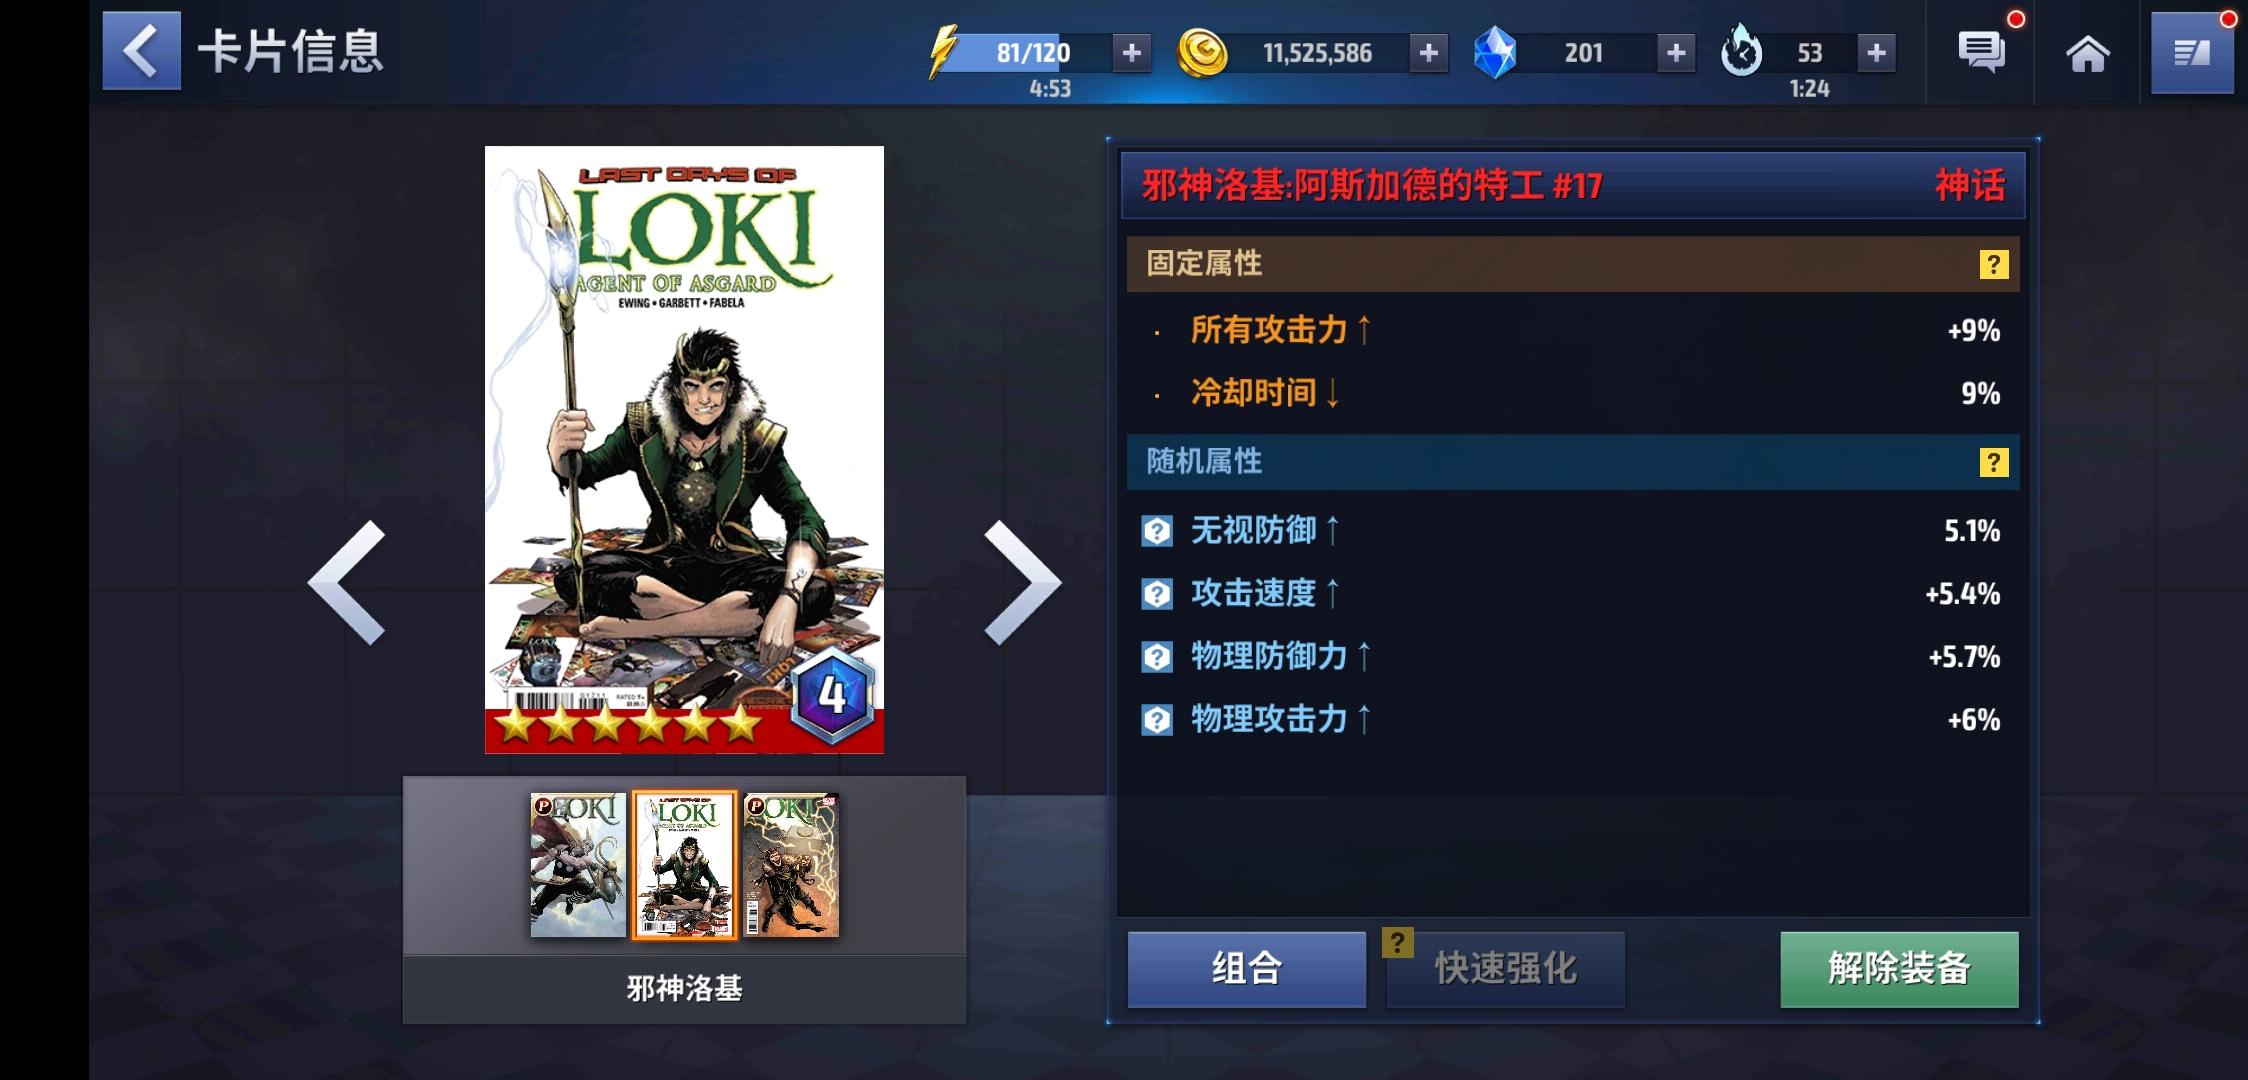
Task: Click the 组合 button
Action: [x=1247, y=969]
